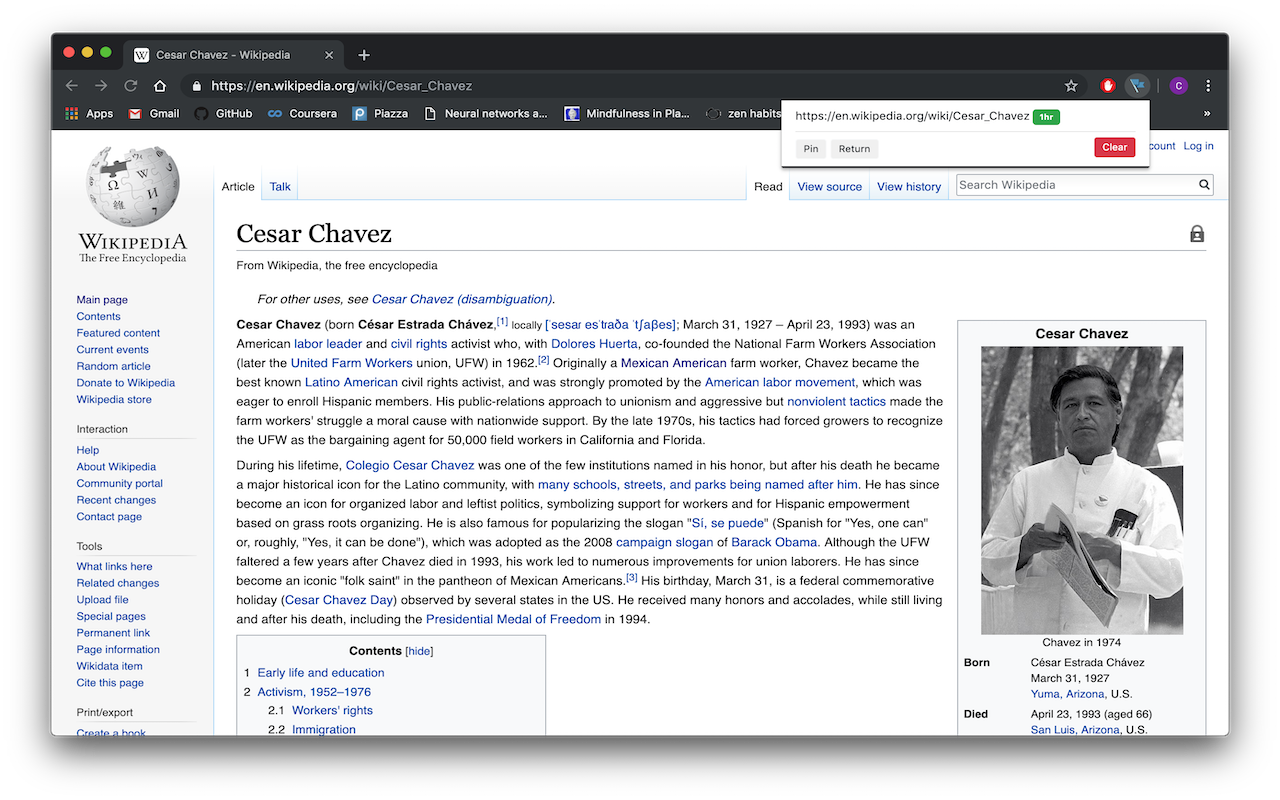Select the Read tab
Image resolution: width=1280 pixels, height=800 pixels.
[768, 186]
